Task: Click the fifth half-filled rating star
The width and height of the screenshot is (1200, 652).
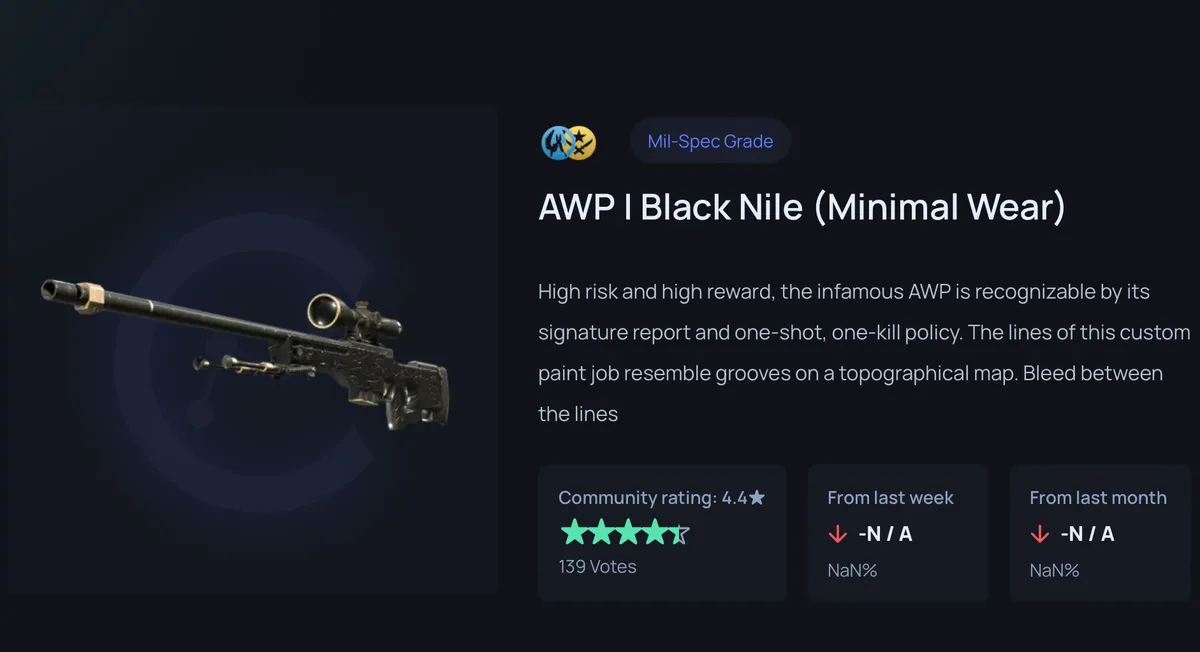Action: [x=679, y=533]
